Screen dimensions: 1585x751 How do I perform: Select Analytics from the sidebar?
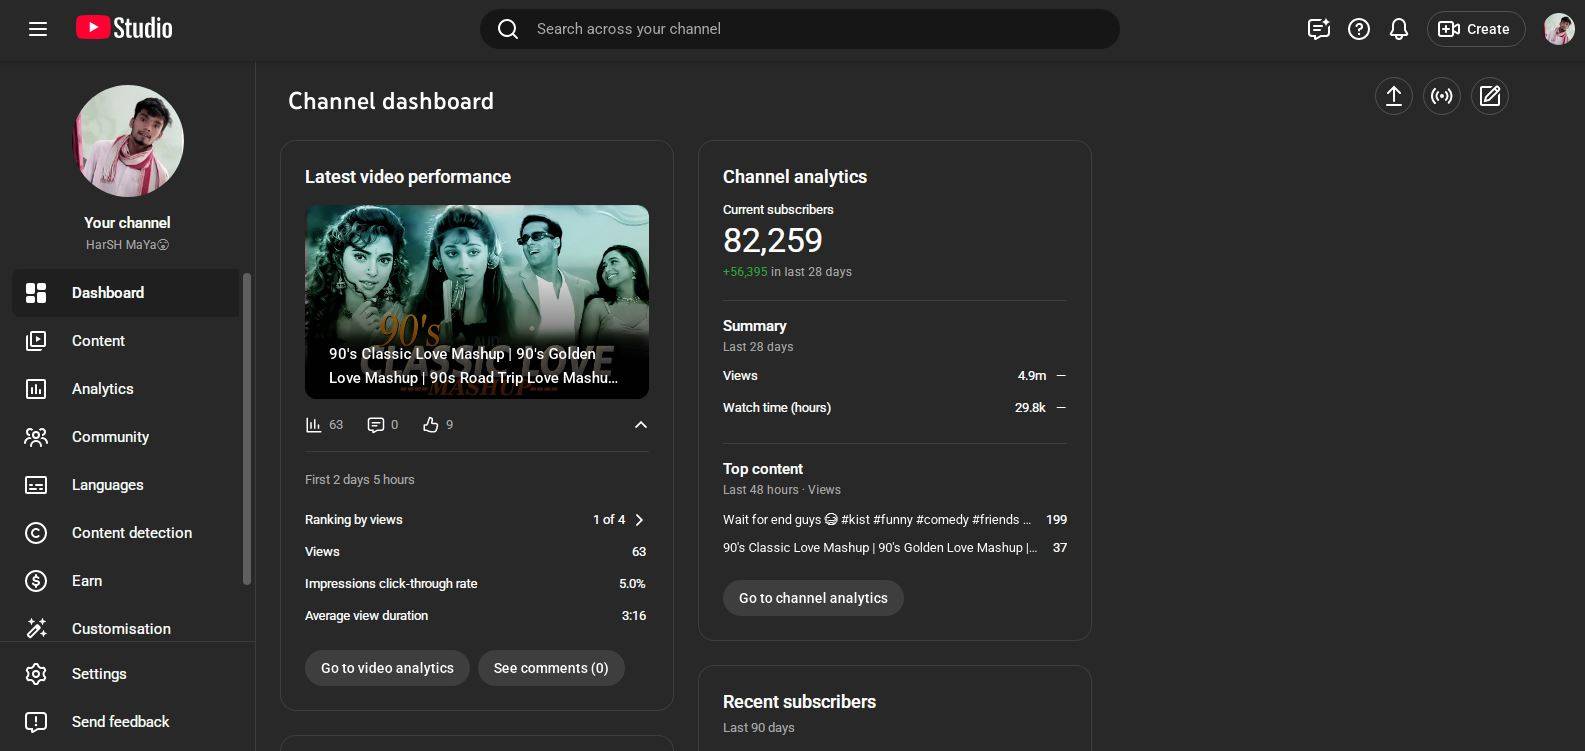102,389
